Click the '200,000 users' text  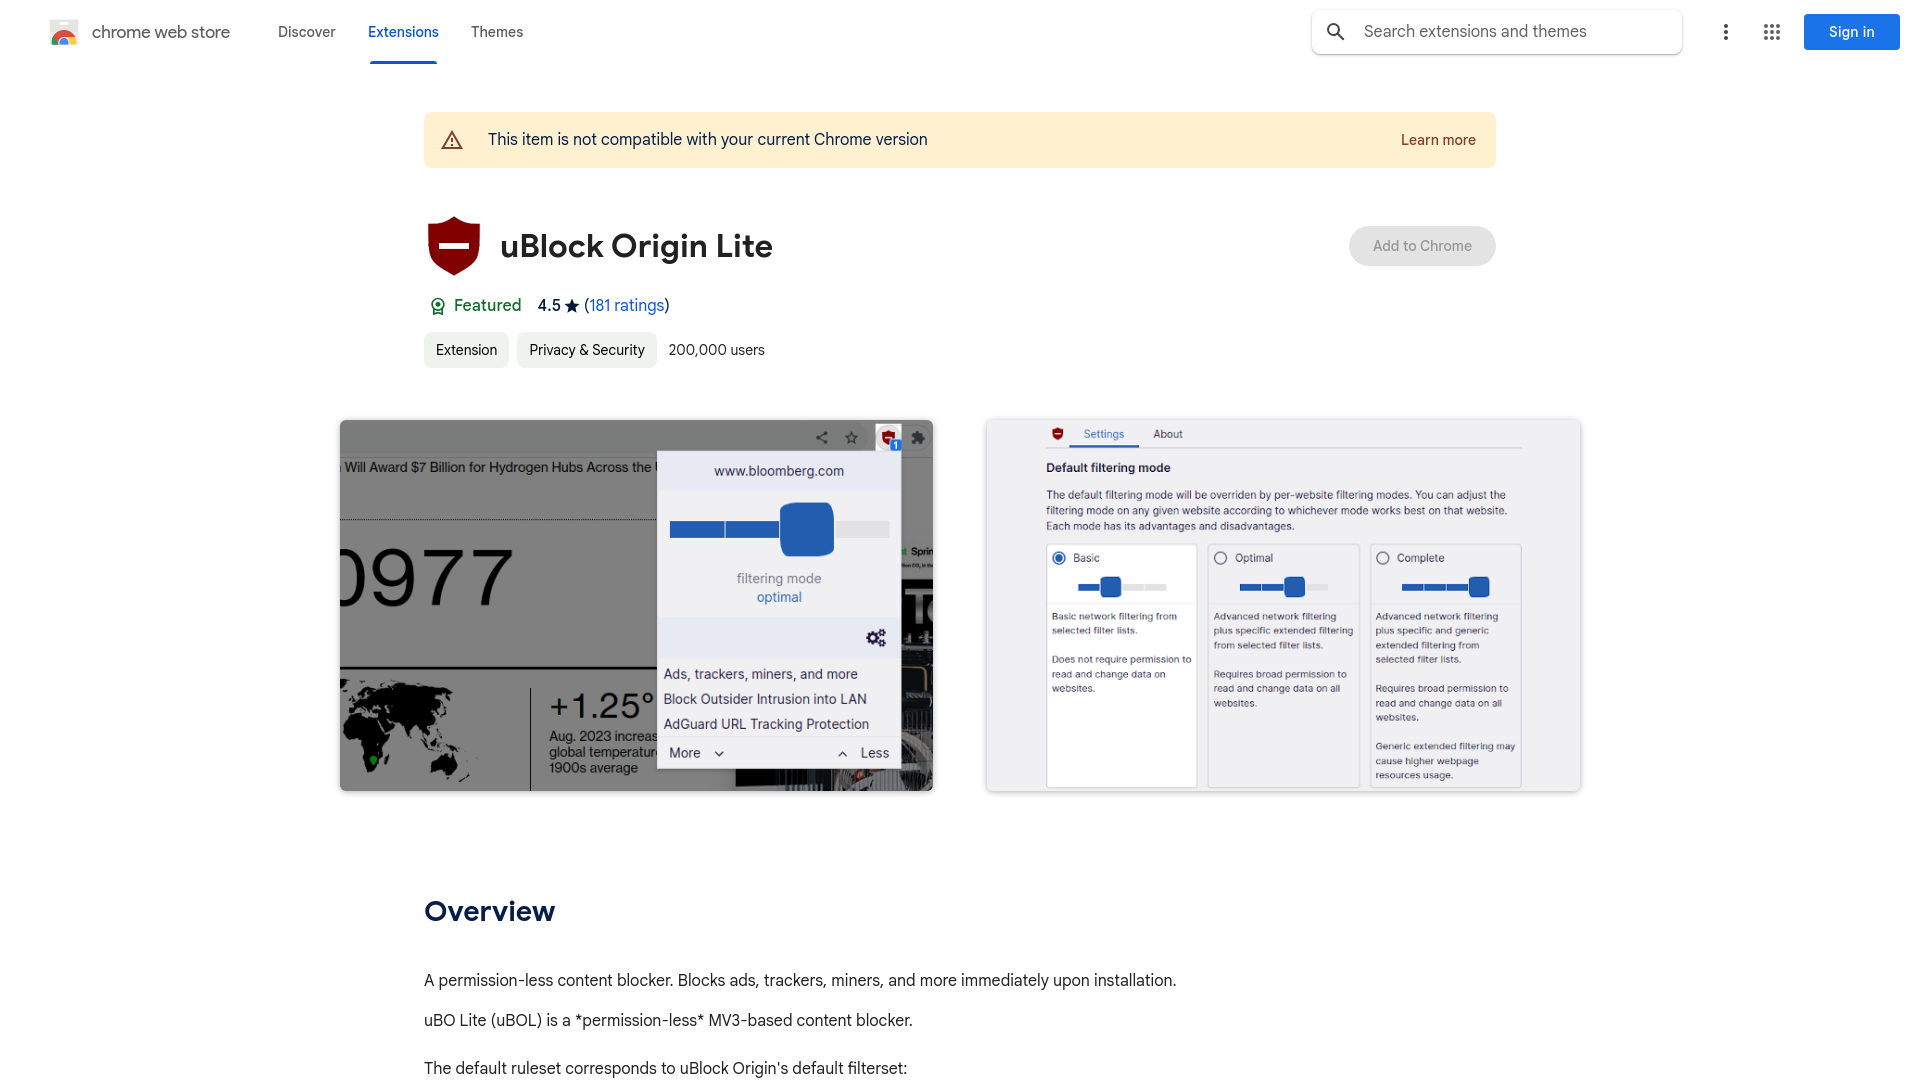(716, 350)
